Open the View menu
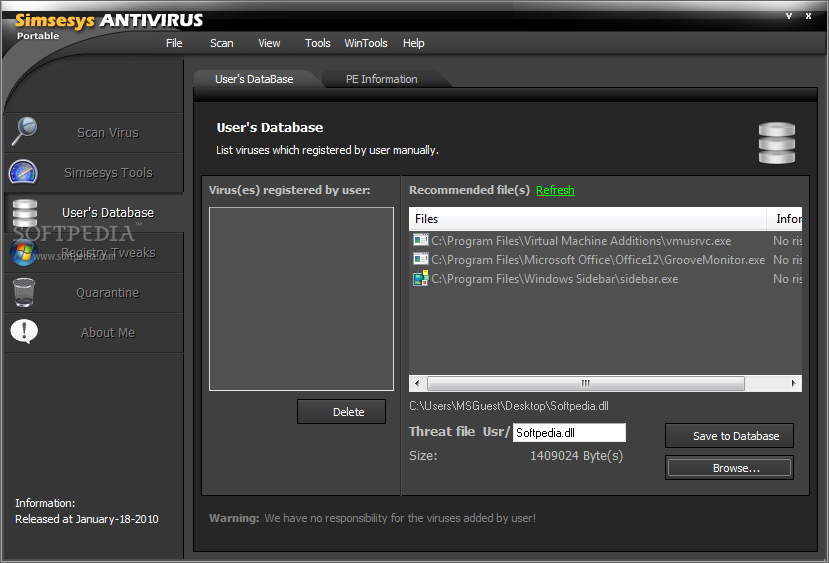 (x=269, y=43)
